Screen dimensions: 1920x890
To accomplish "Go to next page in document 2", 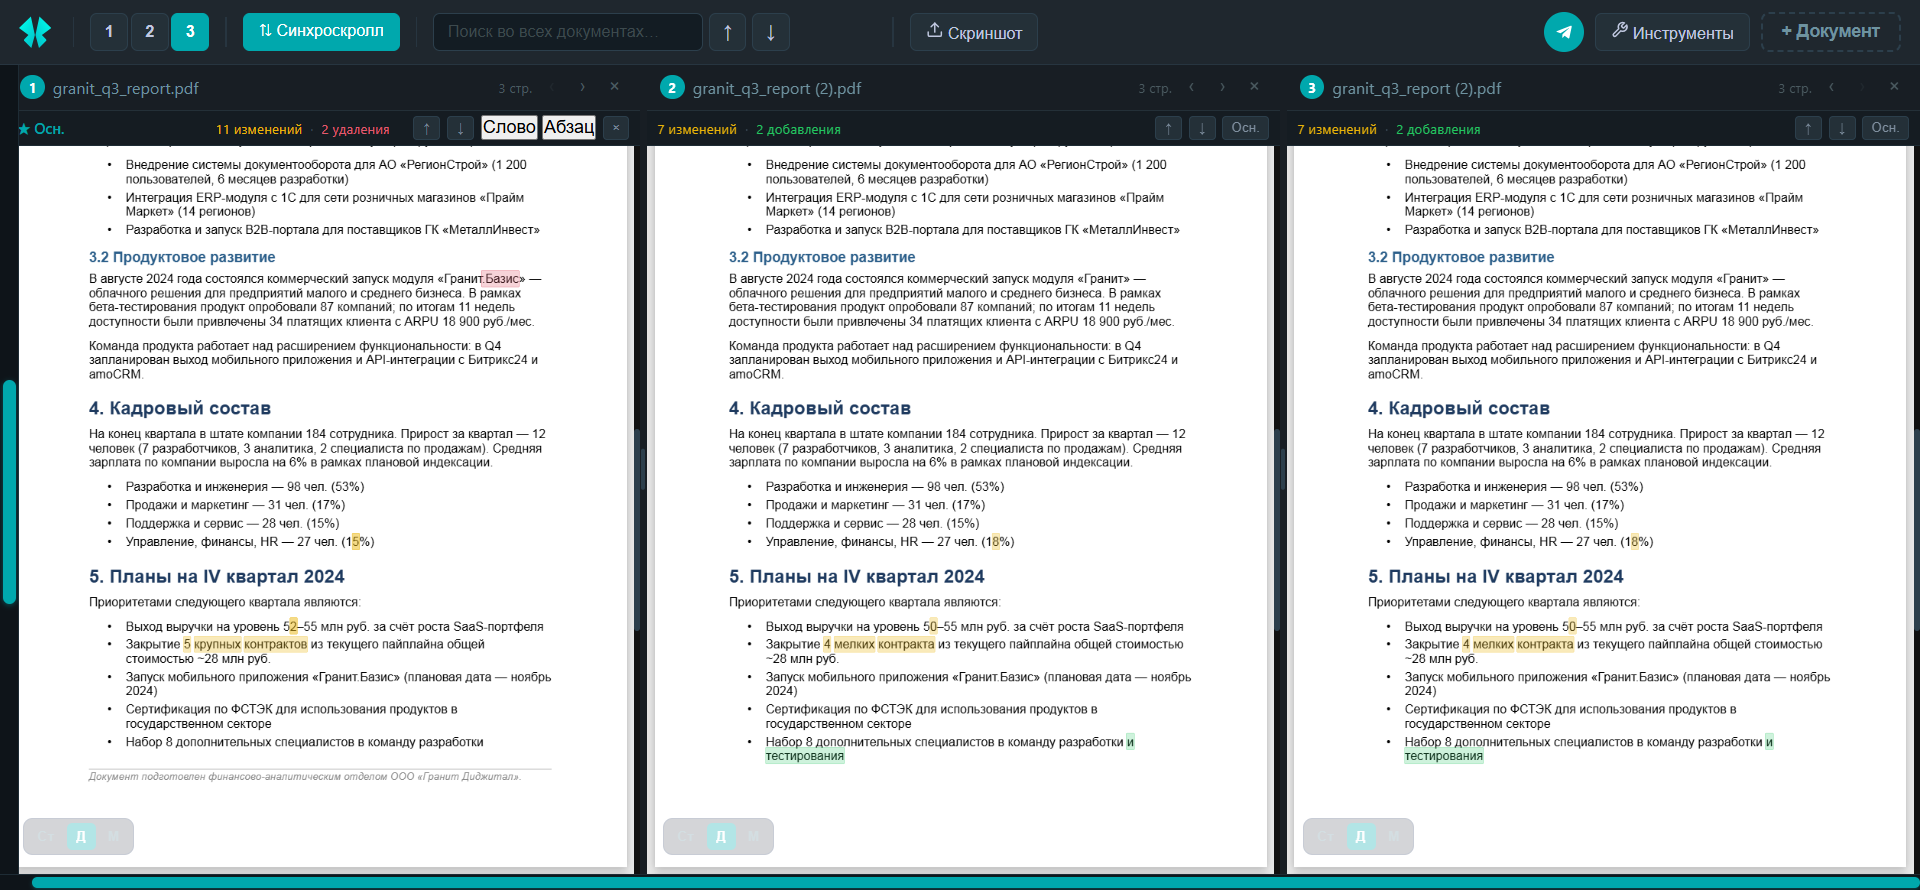I will (1222, 88).
